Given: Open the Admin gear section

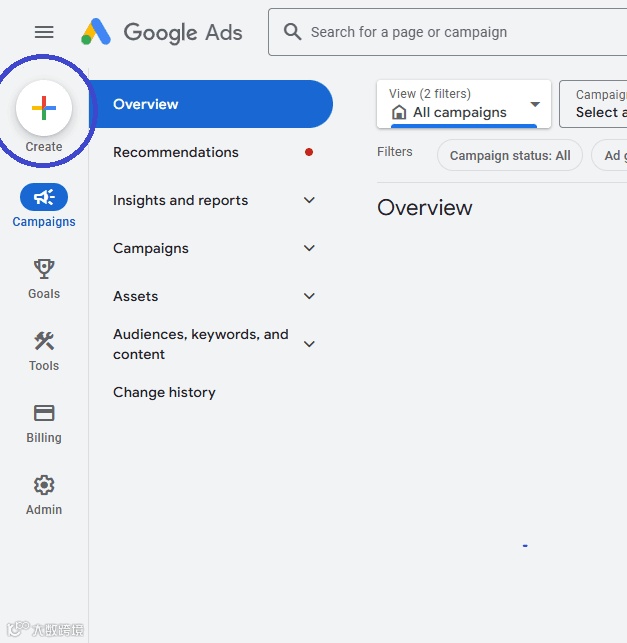Looking at the screenshot, I should 44,495.
